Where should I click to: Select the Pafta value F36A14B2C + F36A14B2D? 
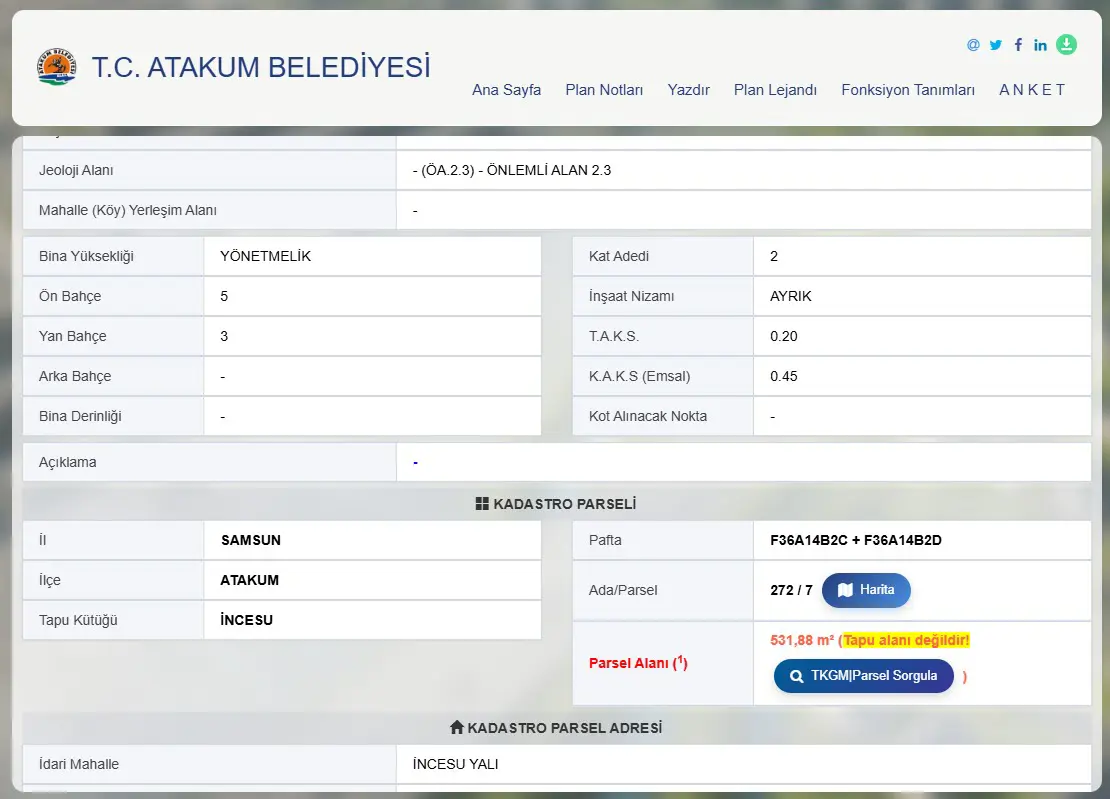coord(856,541)
